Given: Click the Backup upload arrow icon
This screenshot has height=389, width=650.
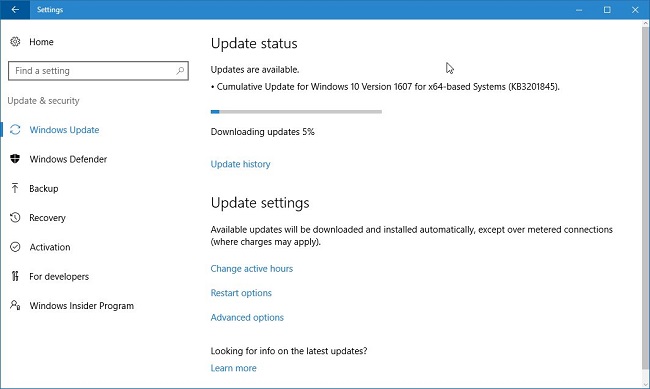Looking at the screenshot, I should (15, 188).
